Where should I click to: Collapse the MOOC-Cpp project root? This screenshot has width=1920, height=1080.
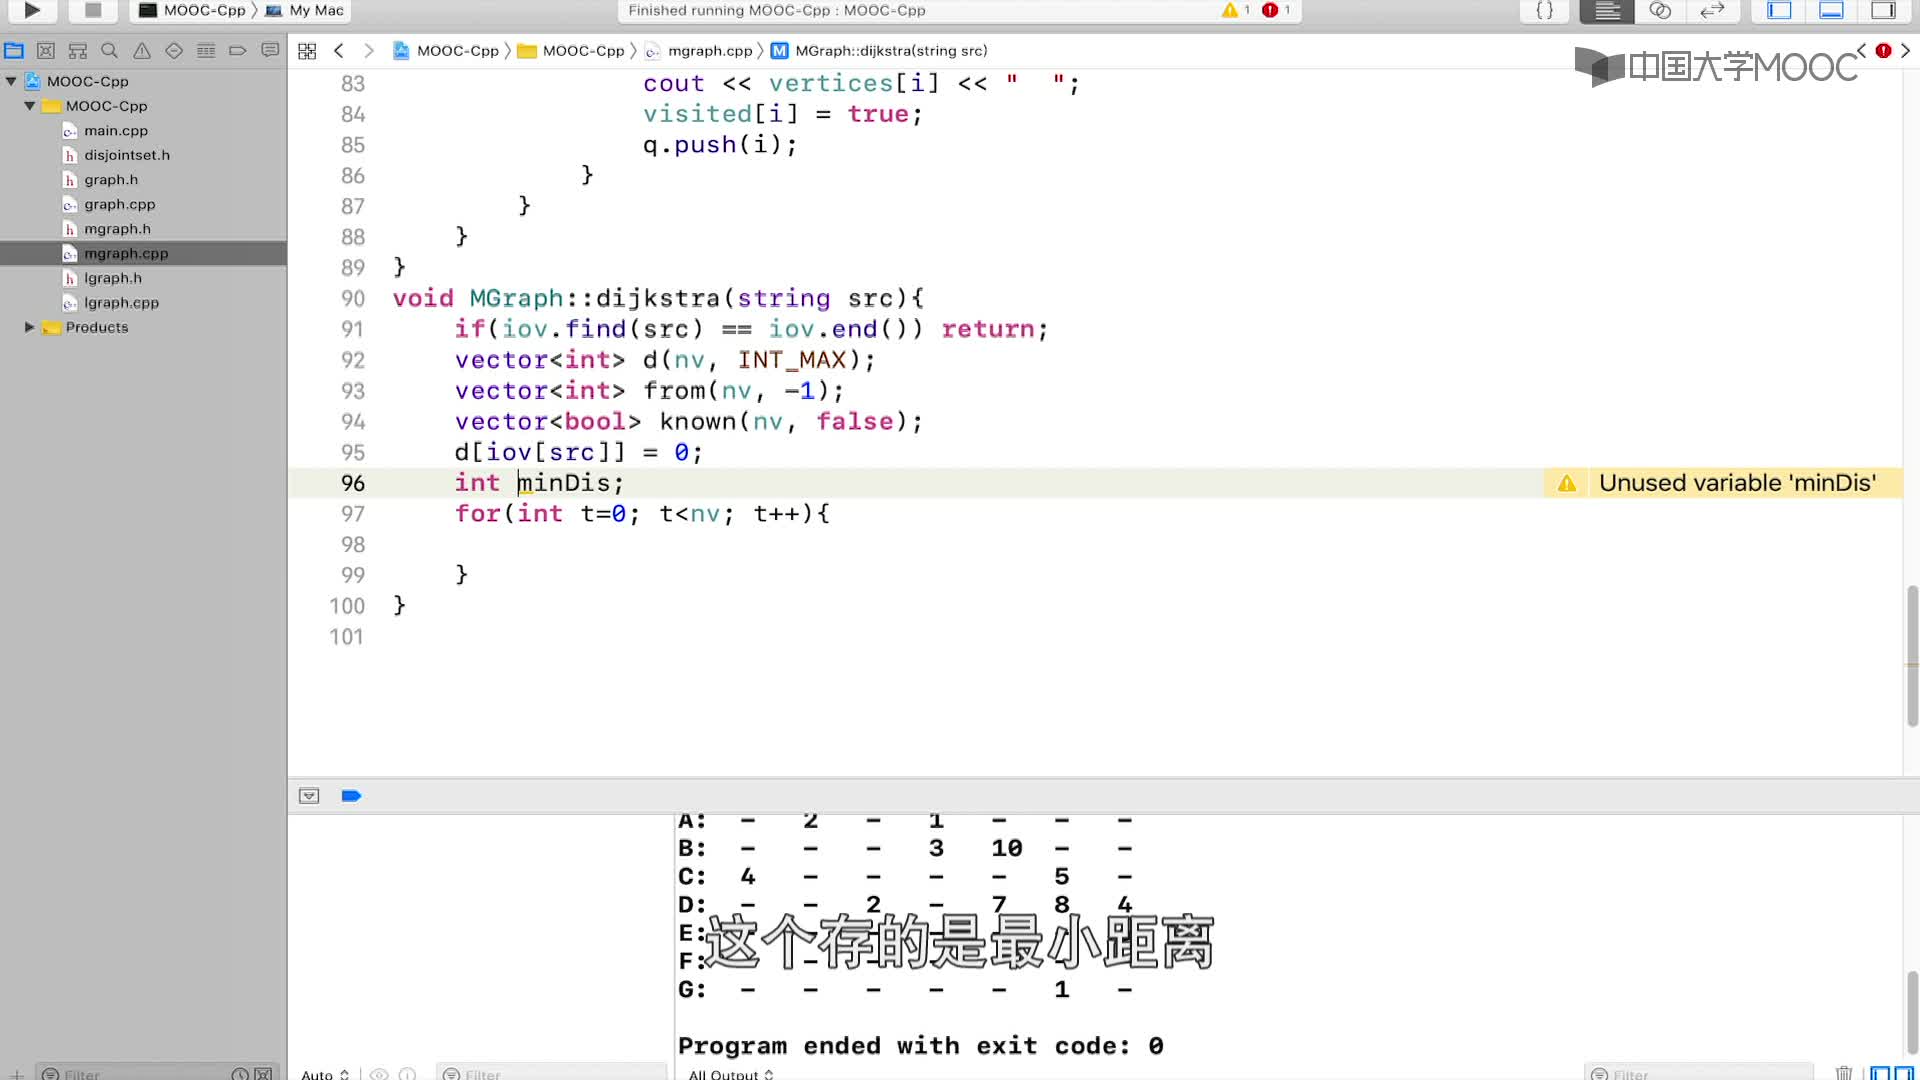click(11, 81)
